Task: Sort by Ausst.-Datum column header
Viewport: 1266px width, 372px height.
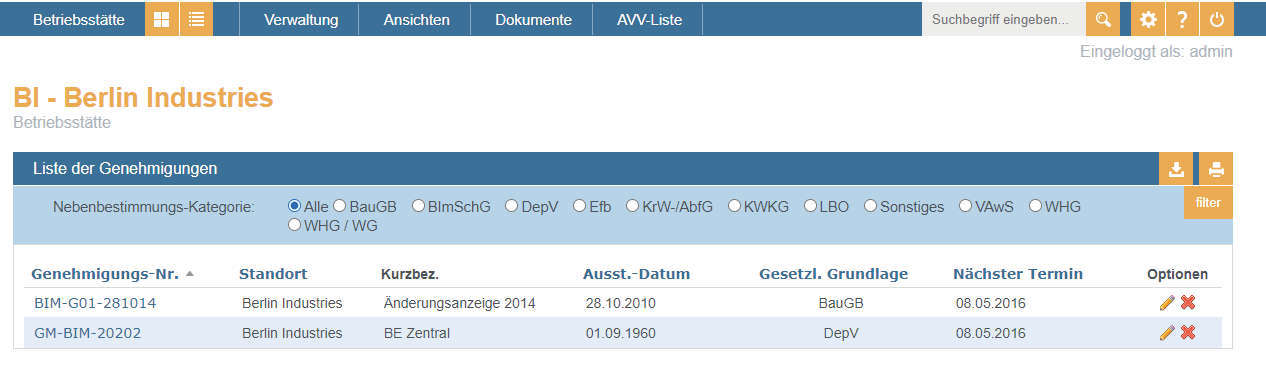Action: tap(637, 274)
